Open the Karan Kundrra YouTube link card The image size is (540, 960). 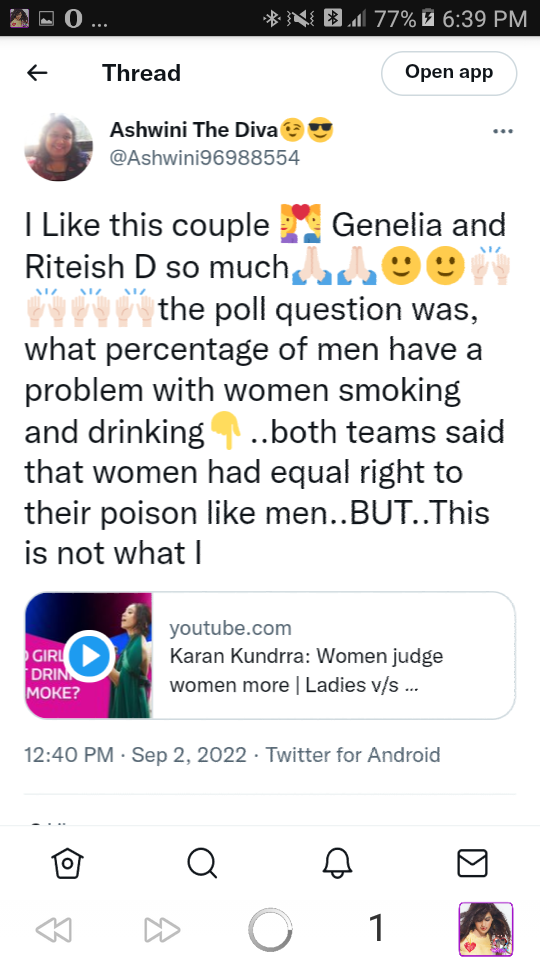[270, 655]
